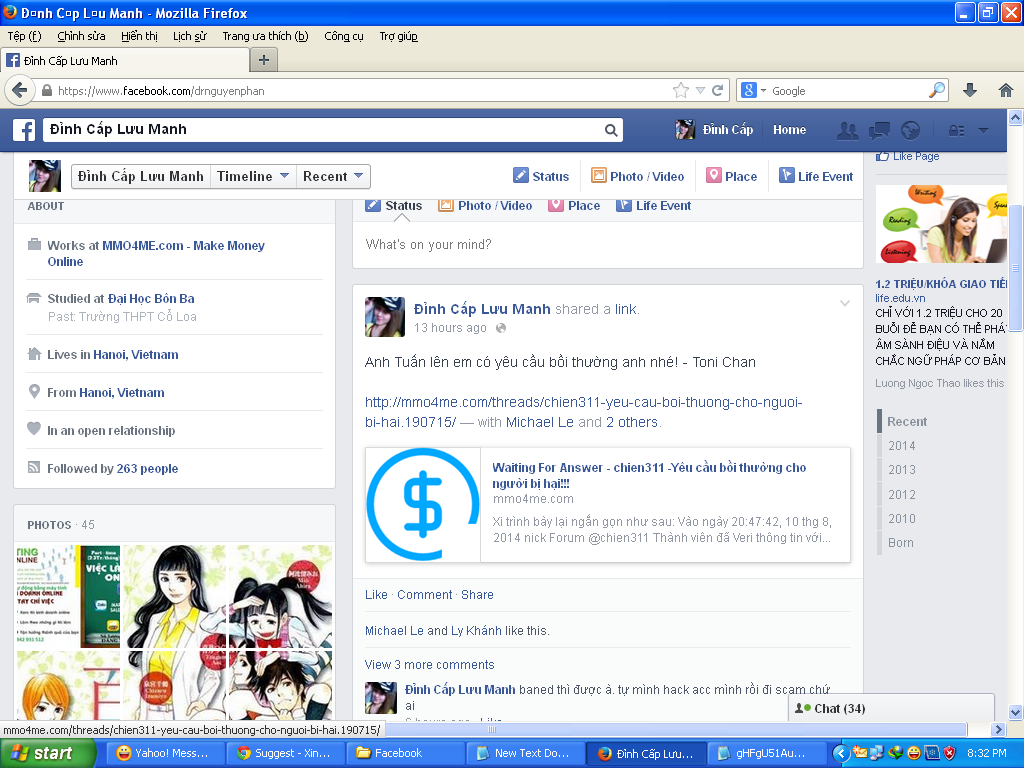Expand hidden system tray icons arrow
The height and width of the screenshot is (768, 1024).
[x=840, y=753]
